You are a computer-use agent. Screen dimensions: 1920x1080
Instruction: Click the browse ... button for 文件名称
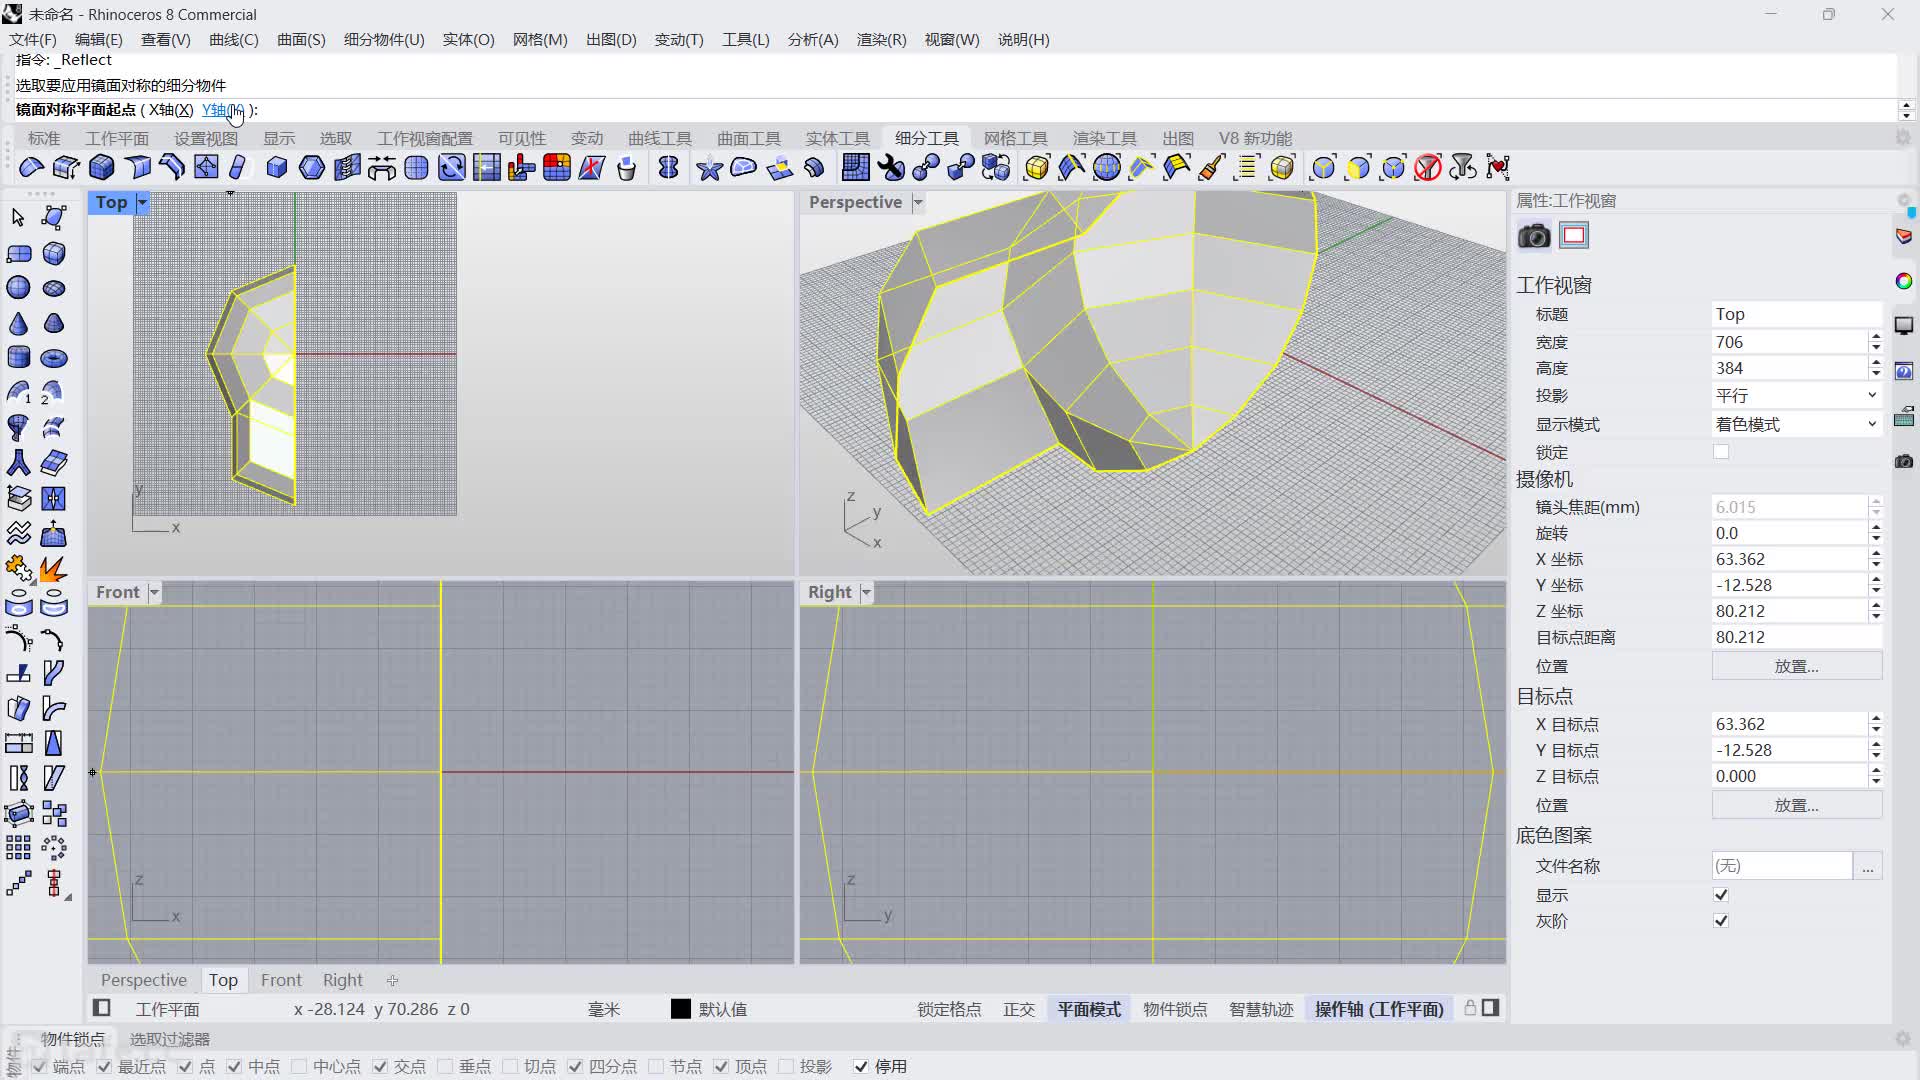(x=1868, y=866)
